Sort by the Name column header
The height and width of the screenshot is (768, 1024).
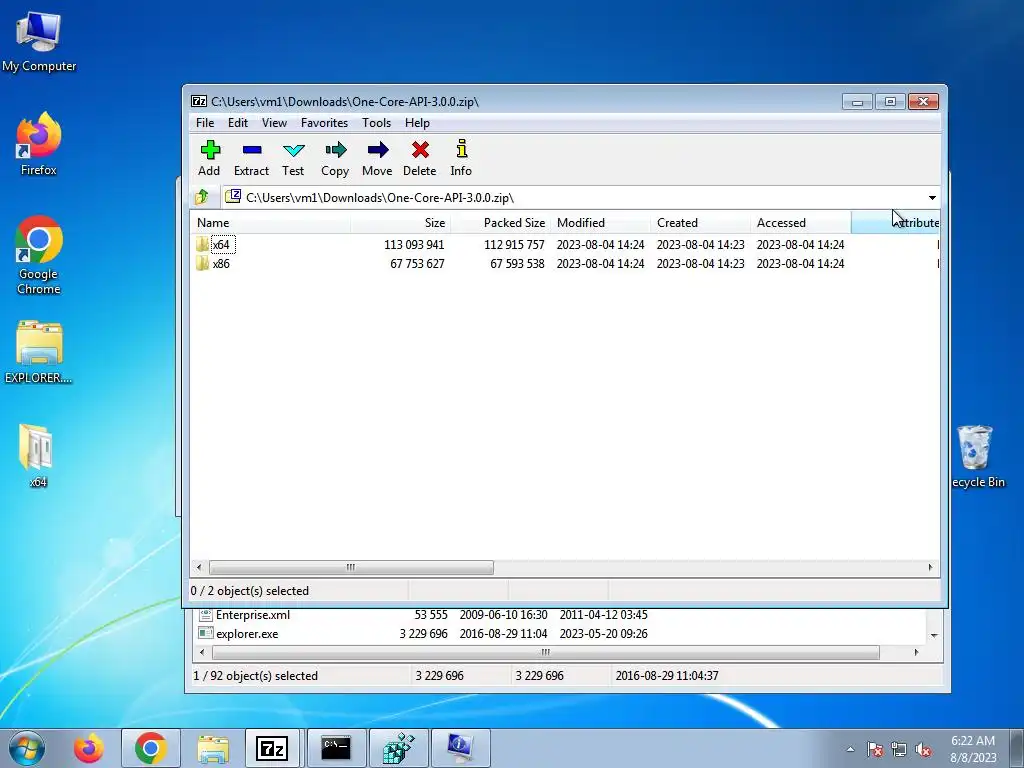pos(270,223)
